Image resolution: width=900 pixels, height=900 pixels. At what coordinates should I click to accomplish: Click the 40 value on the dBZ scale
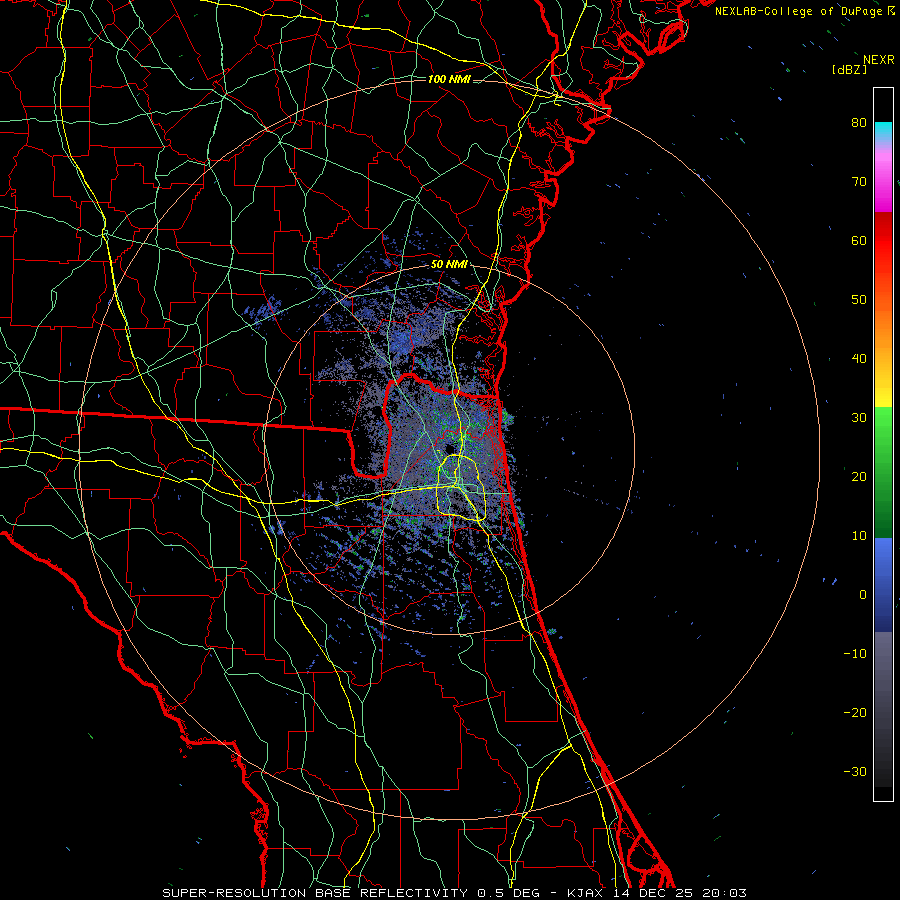859,359
